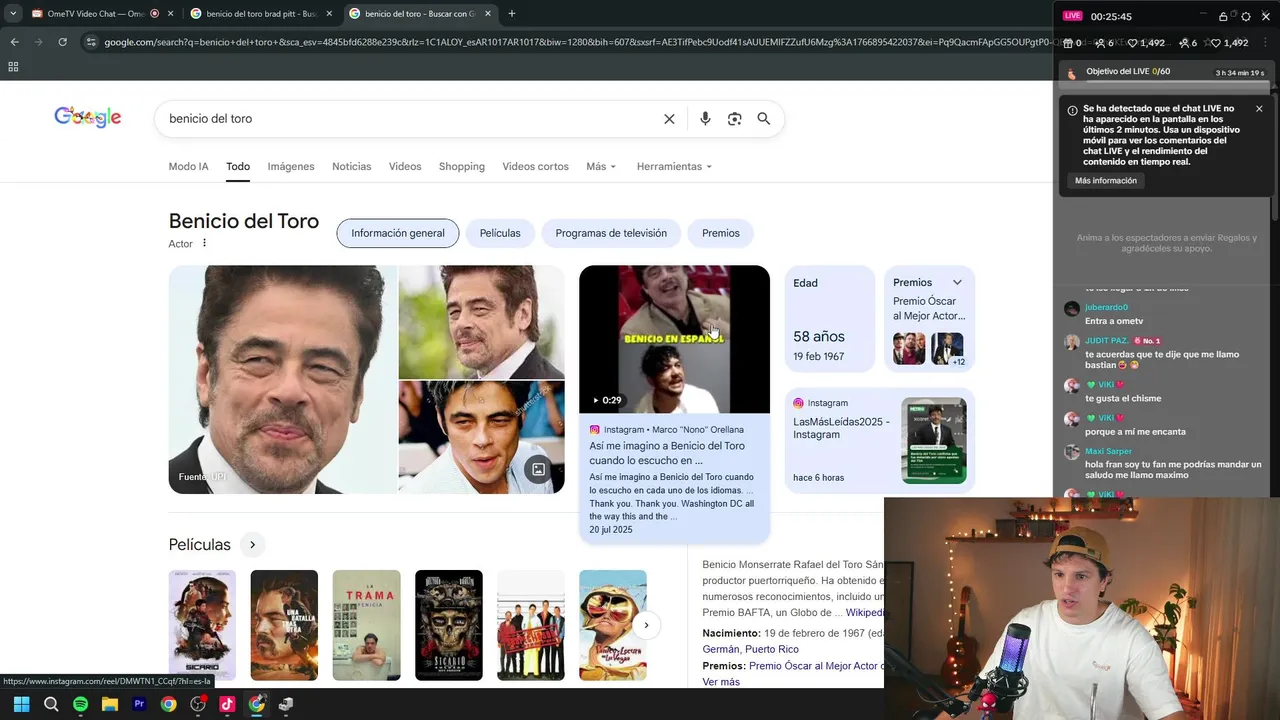The height and width of the screenshot is (720, 1280).
Task: Open the Sicario movie poster
Action: (x=202, y=625)
